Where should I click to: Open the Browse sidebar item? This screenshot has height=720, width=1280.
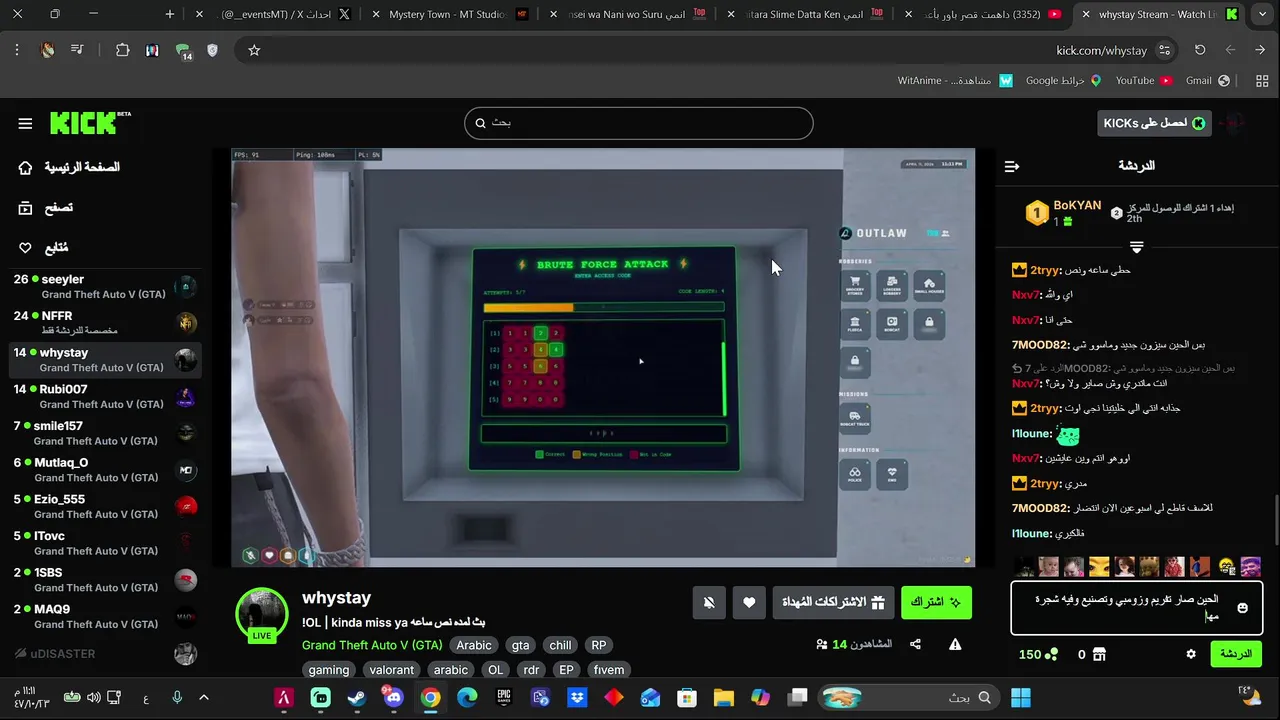coord(46,208)
